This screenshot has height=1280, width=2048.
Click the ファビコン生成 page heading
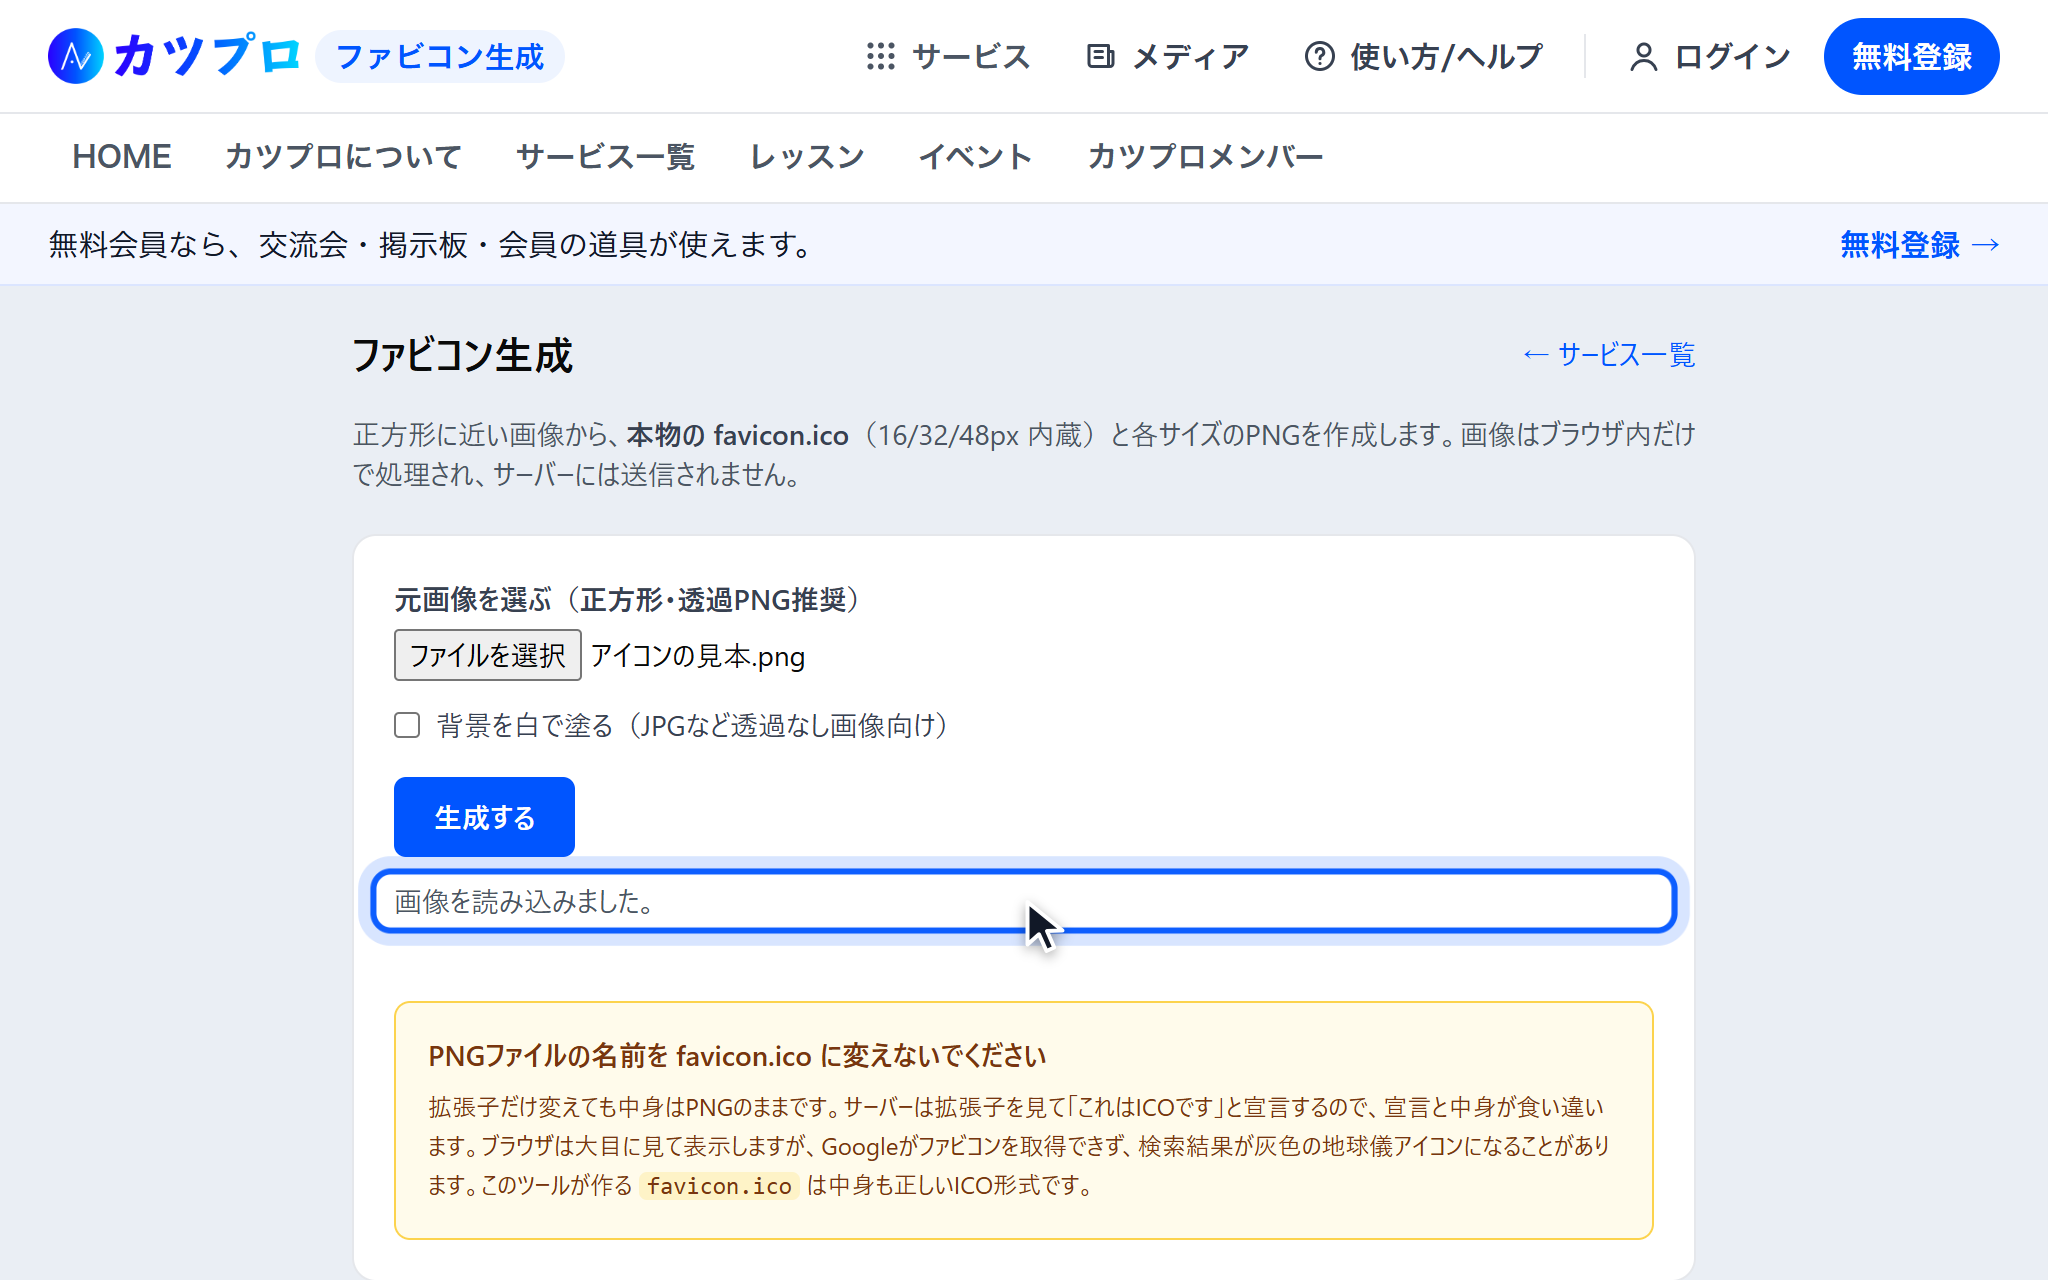[462, 355]
